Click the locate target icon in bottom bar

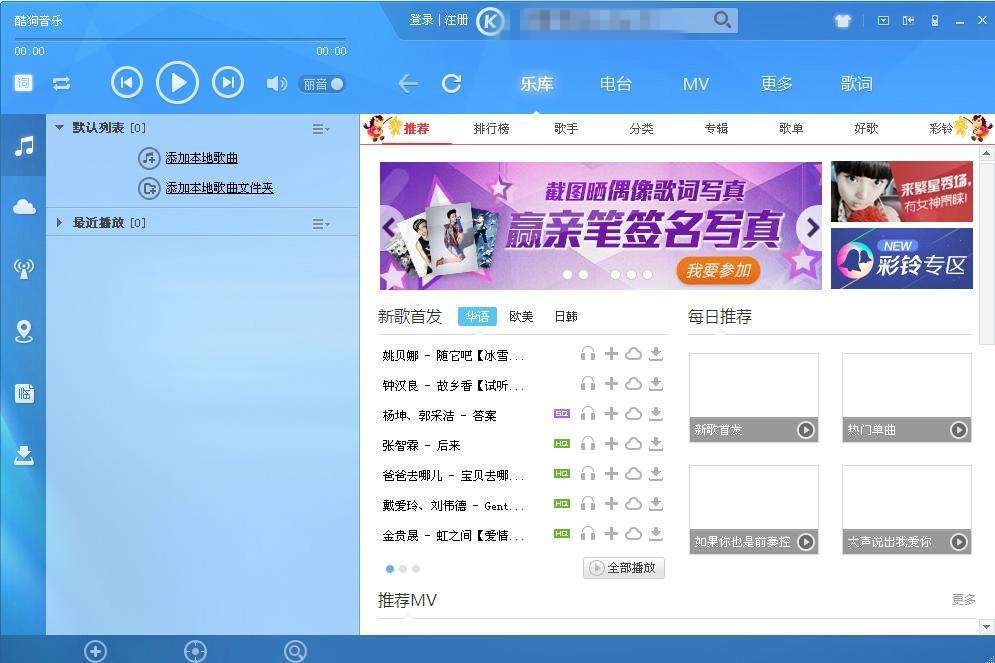click(195, 651)
